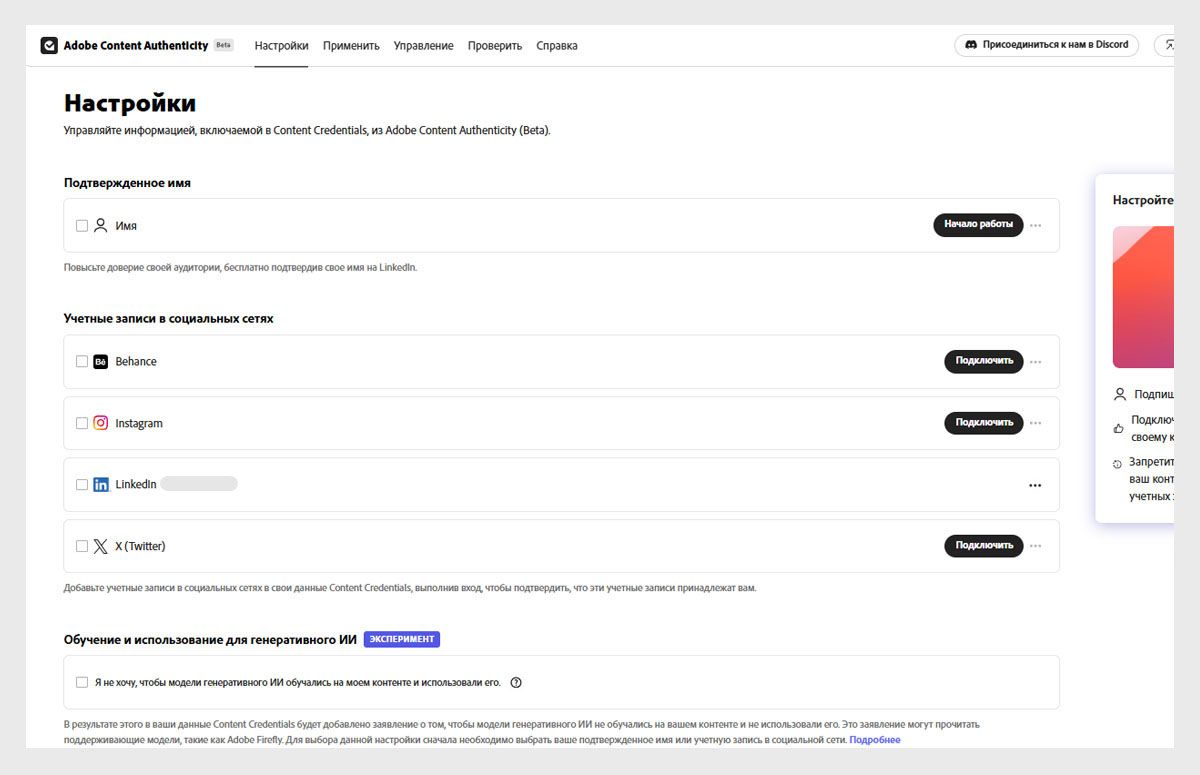
Task: Click the help question mark icon
Action: (x=516, y=683)
